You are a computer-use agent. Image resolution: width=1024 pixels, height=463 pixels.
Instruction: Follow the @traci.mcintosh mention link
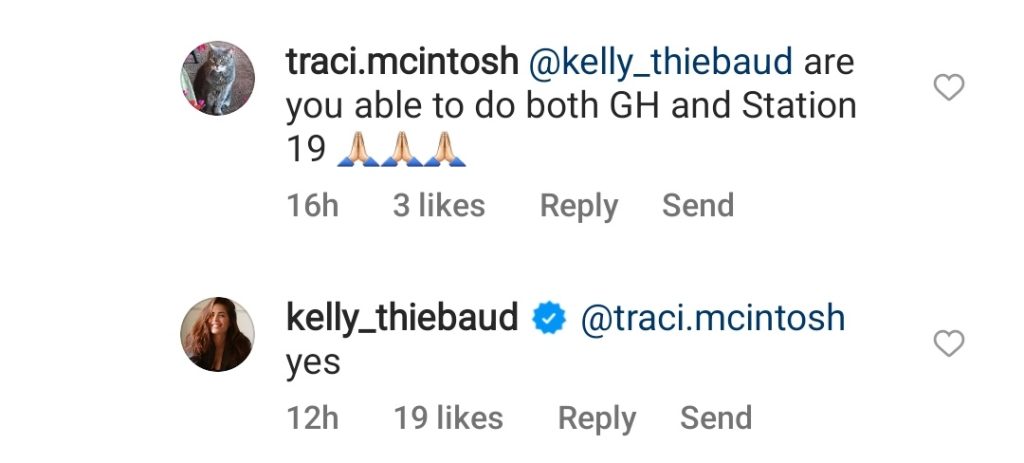pos(713,319)
